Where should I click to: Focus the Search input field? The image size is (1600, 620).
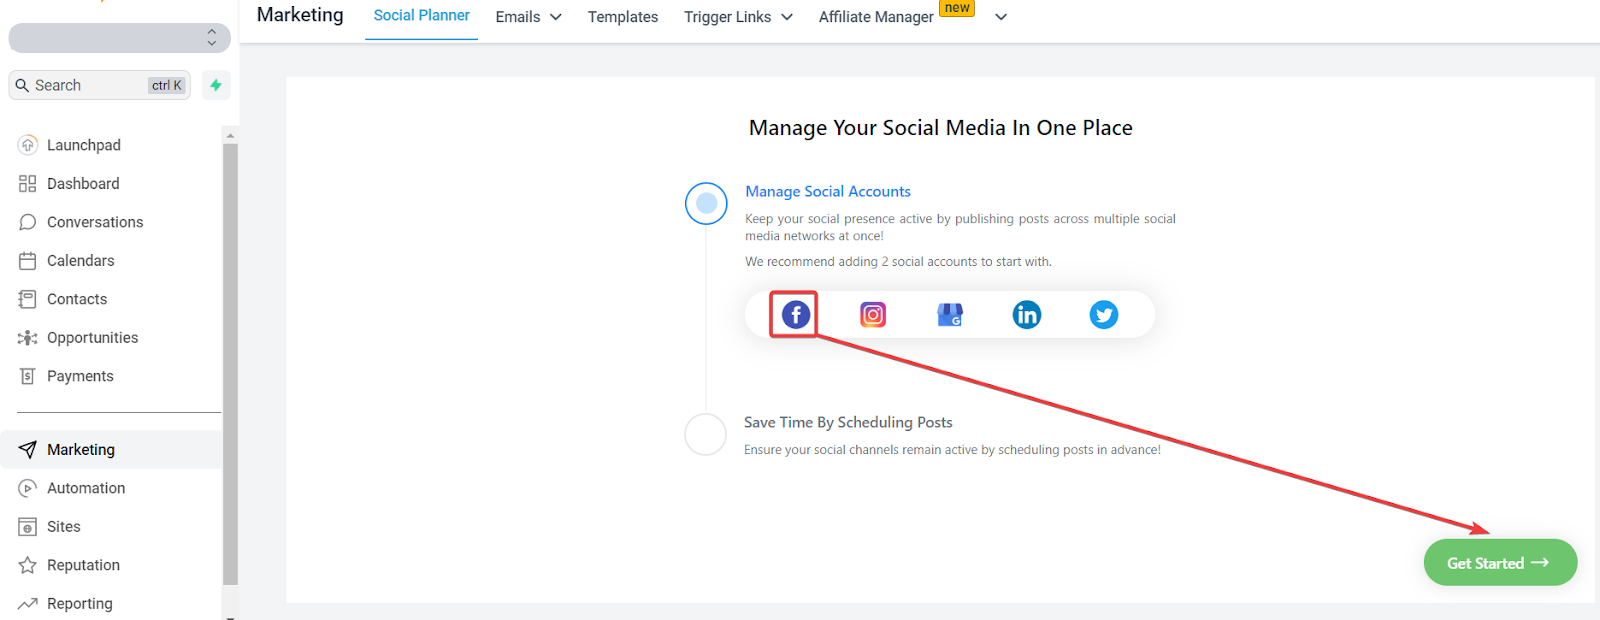tap(99, 85)
